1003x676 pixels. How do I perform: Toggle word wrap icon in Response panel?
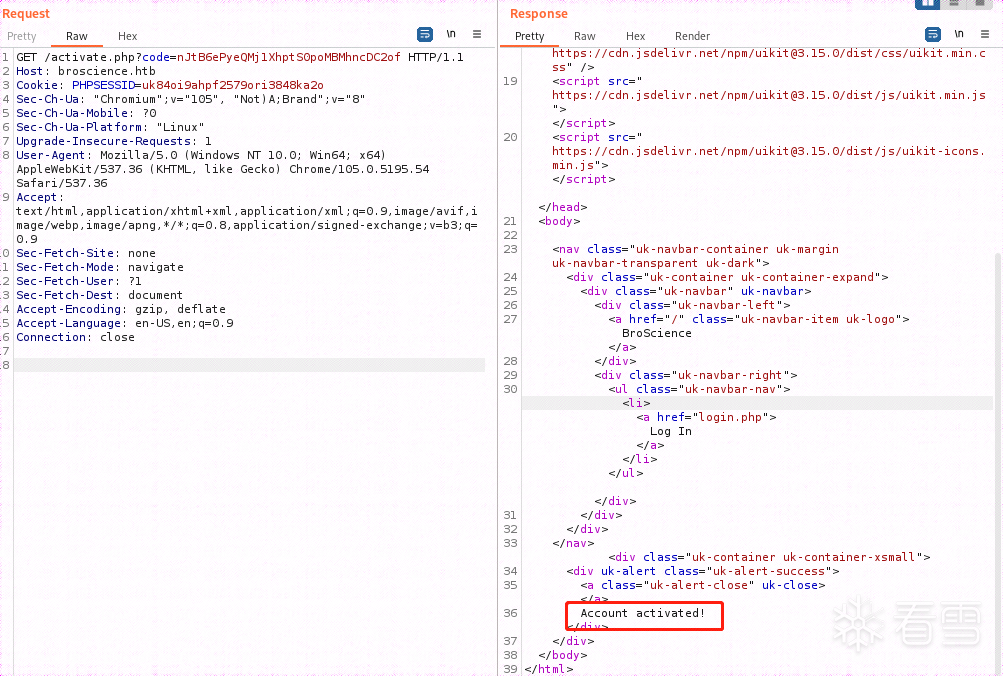tap(933, 35)
